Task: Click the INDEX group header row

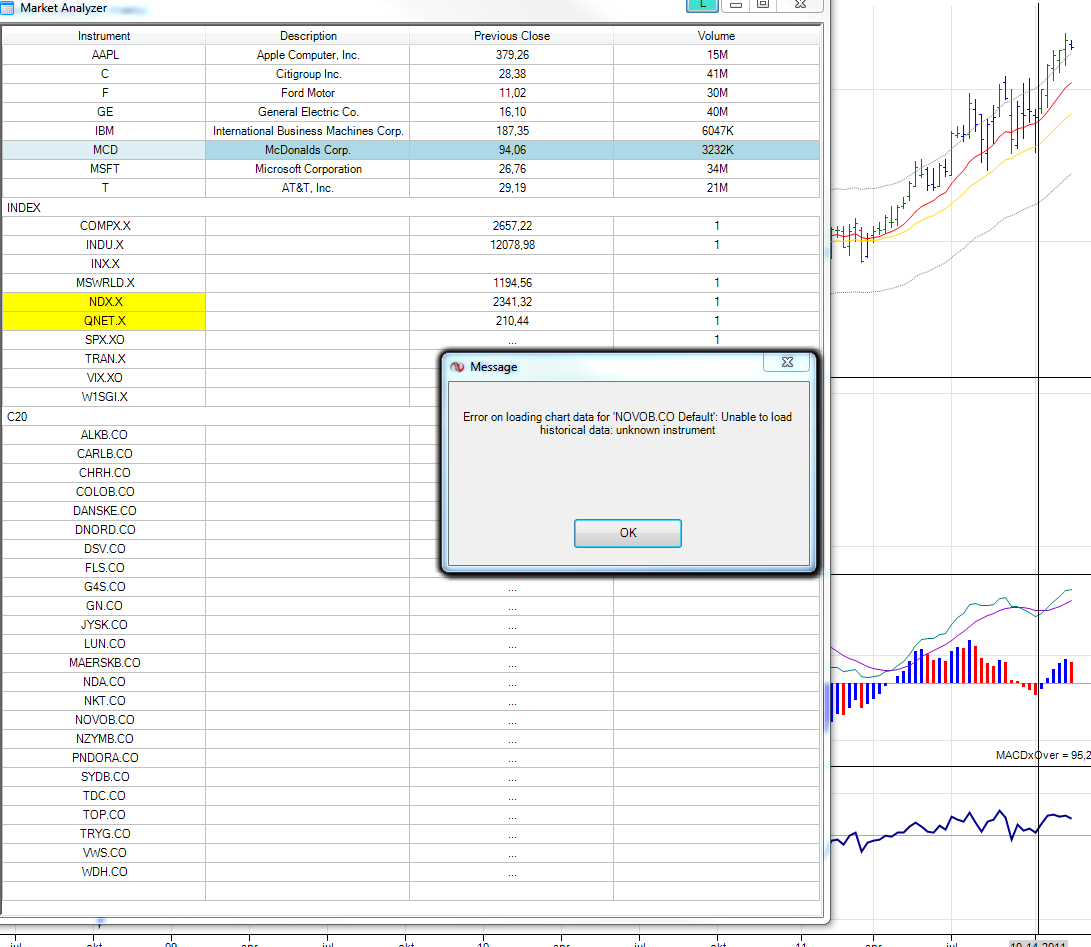Action: click(x=411, y=207)
